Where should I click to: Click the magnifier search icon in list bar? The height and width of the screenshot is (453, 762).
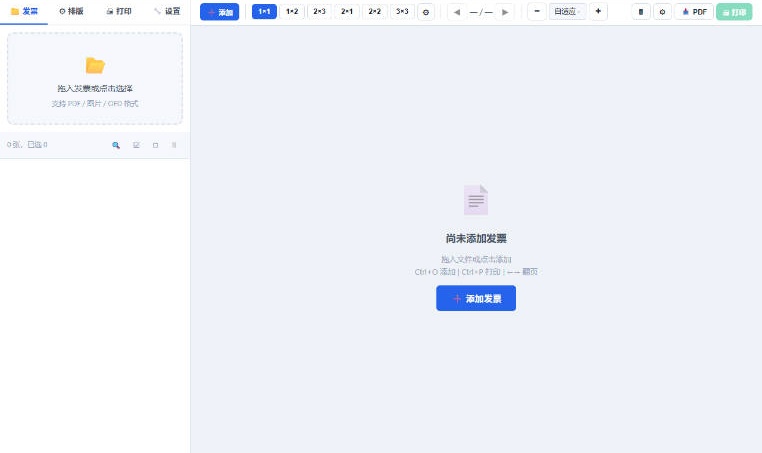pos(116,145)
